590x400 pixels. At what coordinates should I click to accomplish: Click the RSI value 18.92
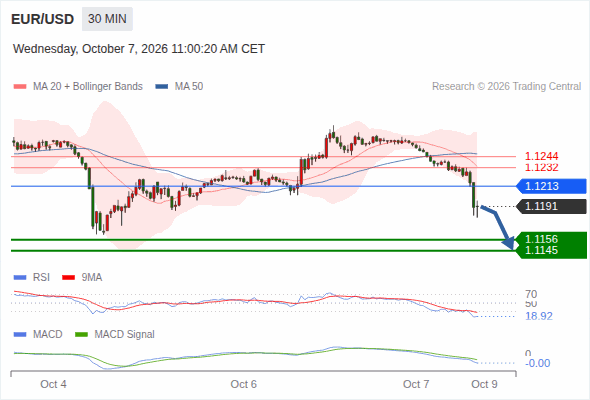[x=539, y=316]
